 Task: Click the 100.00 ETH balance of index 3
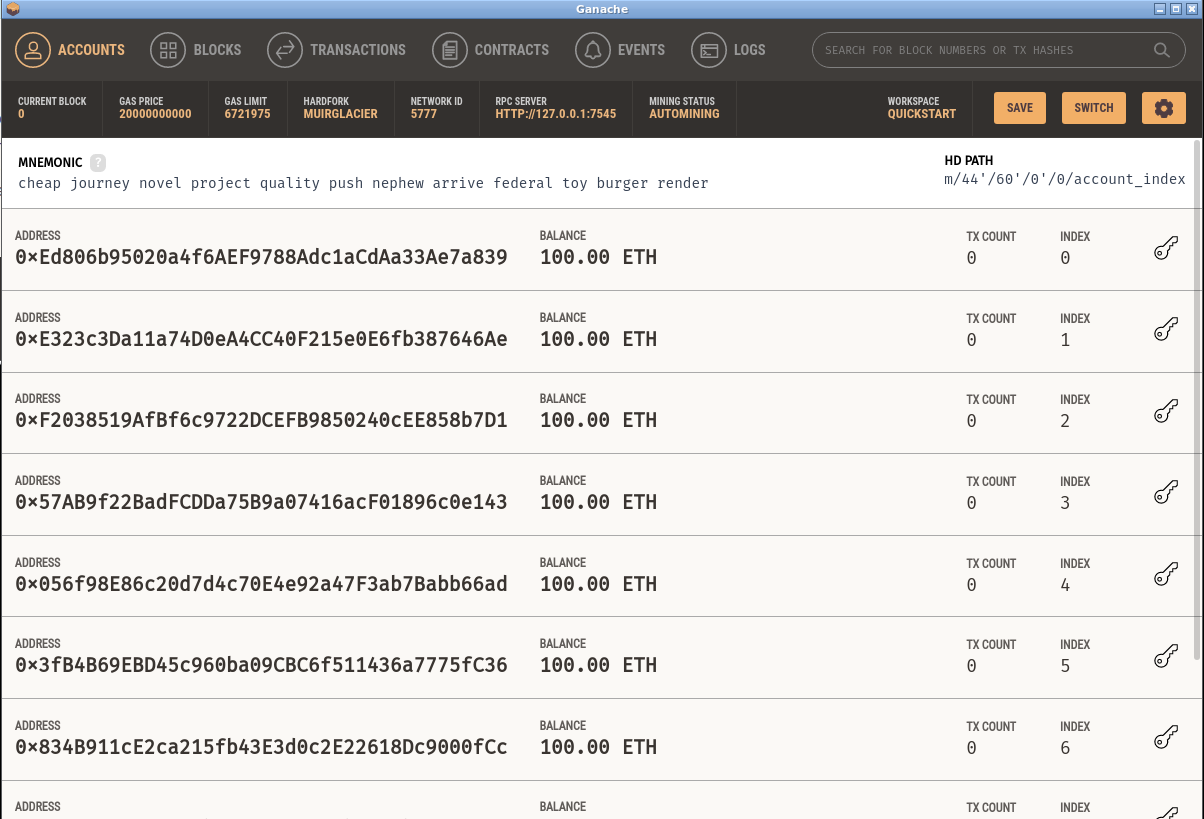tap(598, 503)
